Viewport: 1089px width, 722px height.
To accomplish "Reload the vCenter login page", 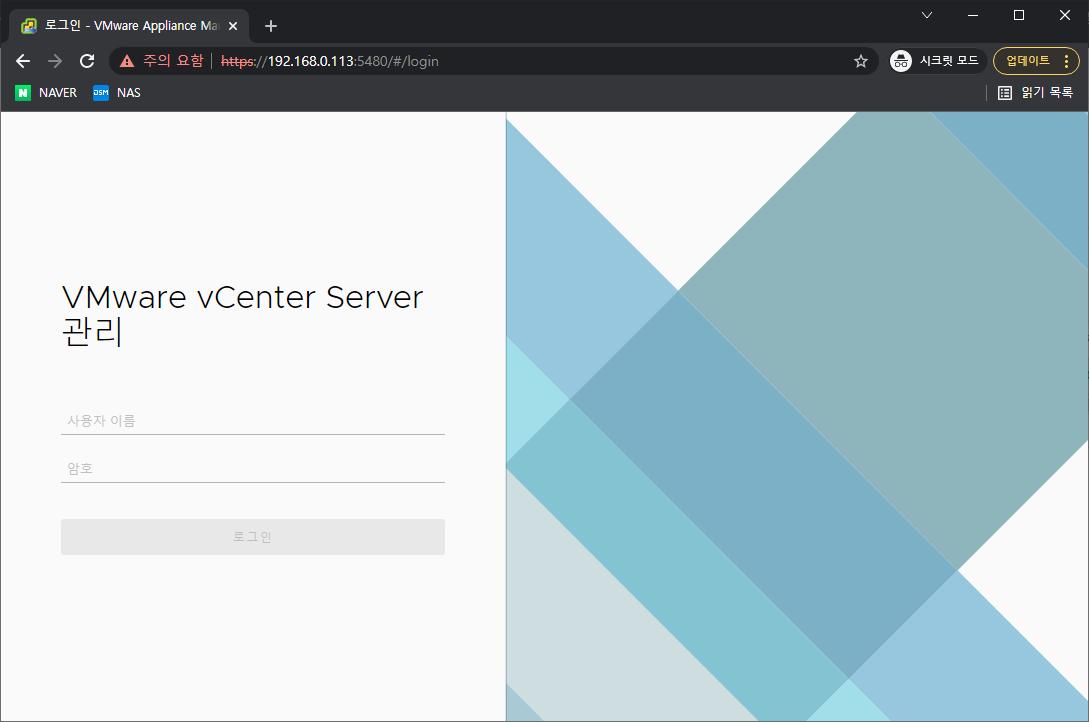I will pos(87,61).
